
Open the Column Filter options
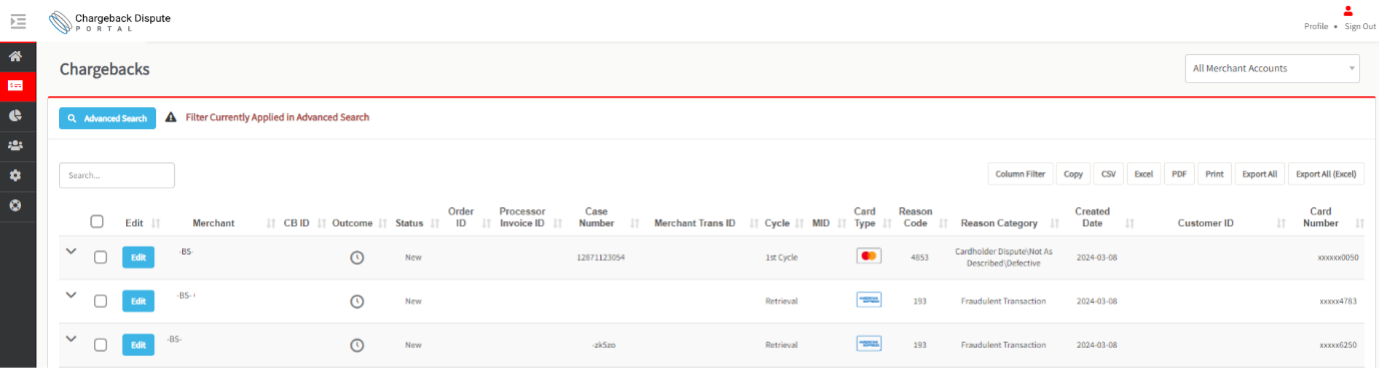coord(1019,174)
